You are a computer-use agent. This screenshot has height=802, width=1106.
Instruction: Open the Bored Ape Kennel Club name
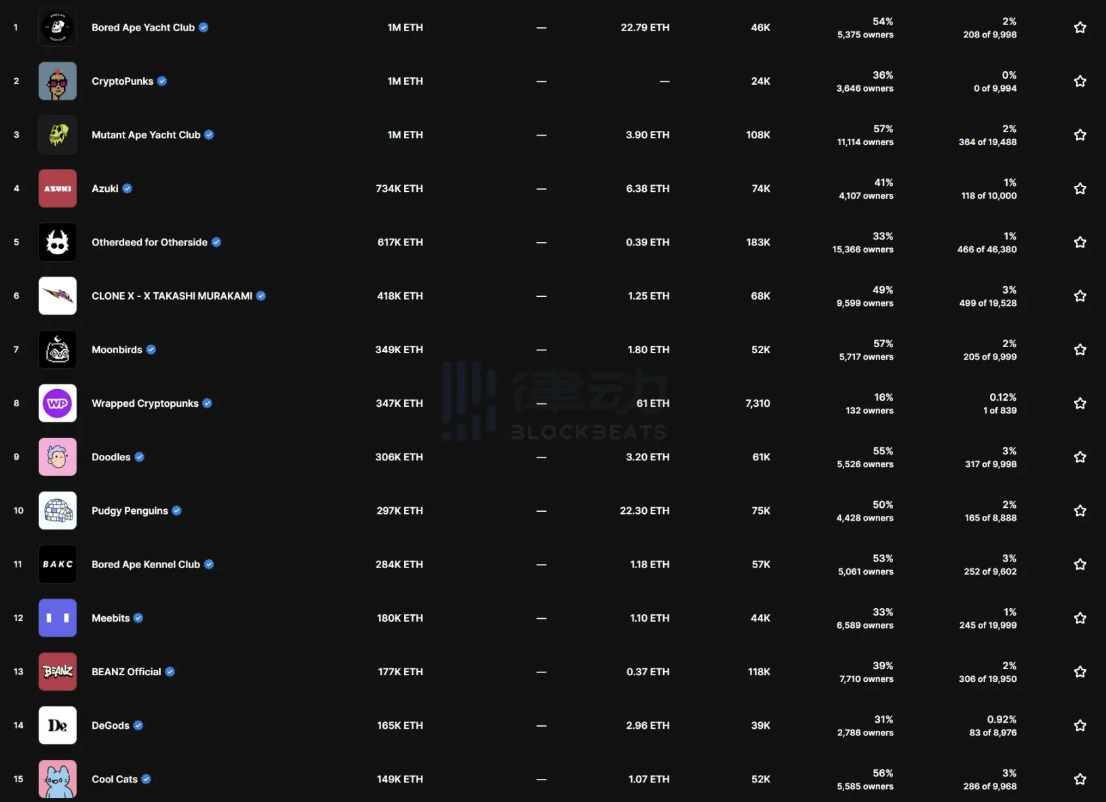point(146,564)
